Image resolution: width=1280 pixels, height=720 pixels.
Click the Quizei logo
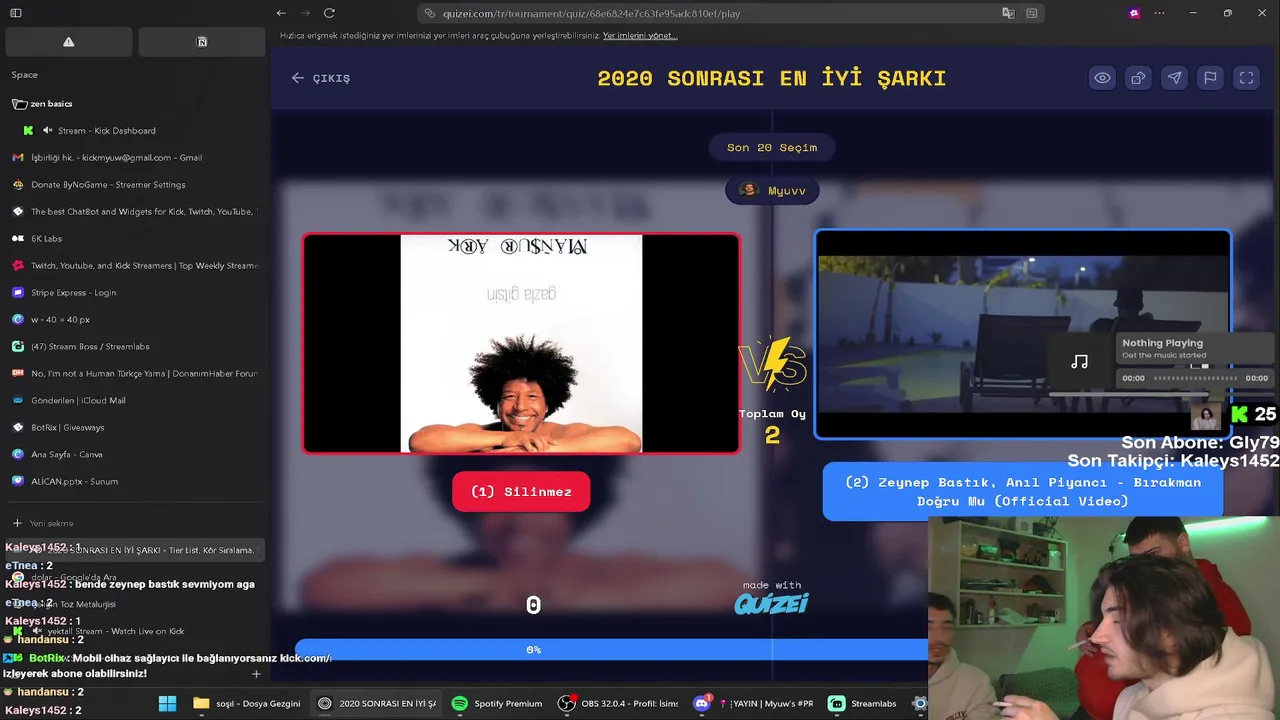click(771, 604)
